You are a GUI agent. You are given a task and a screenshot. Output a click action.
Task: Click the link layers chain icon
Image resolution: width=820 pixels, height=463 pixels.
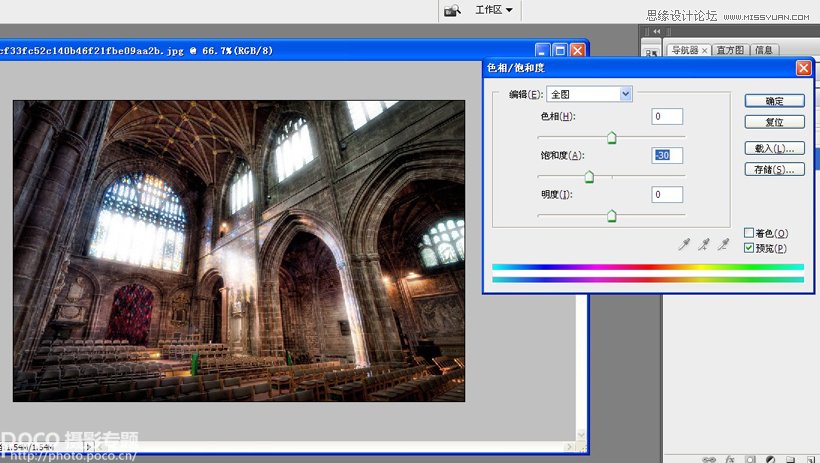709,458
